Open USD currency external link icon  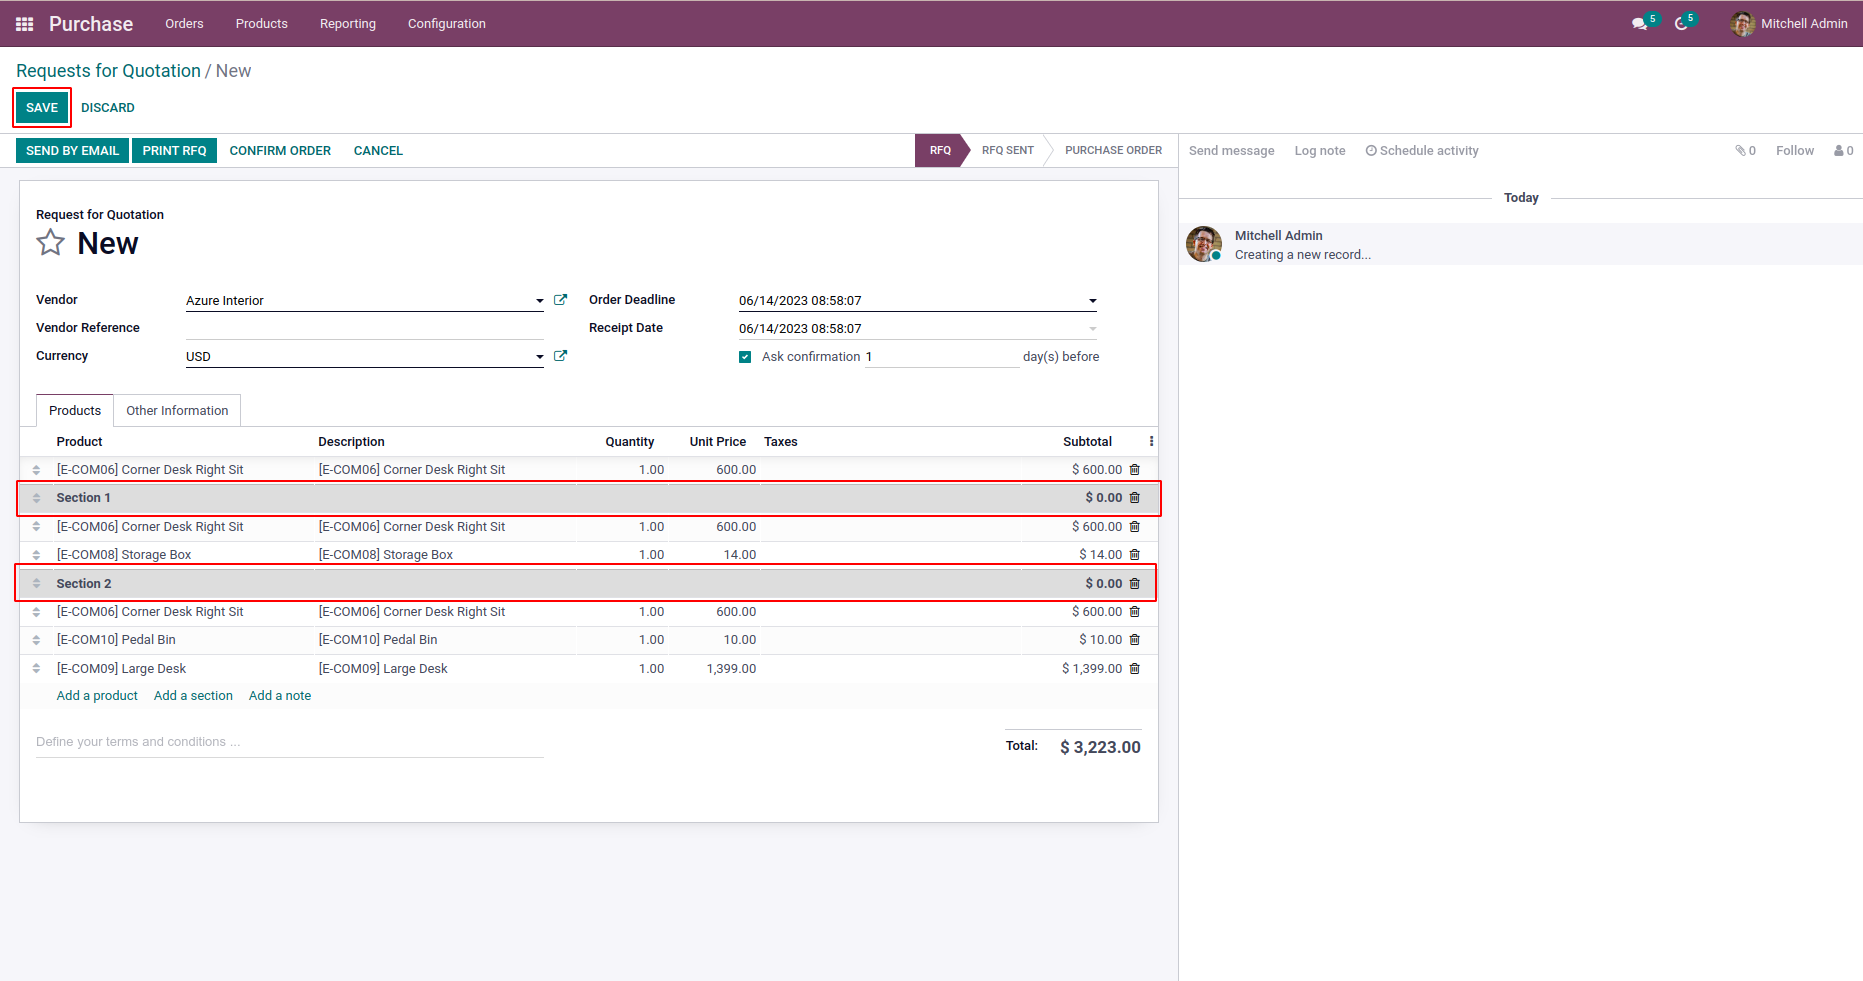pyautogui.click(x=560, y=356)
